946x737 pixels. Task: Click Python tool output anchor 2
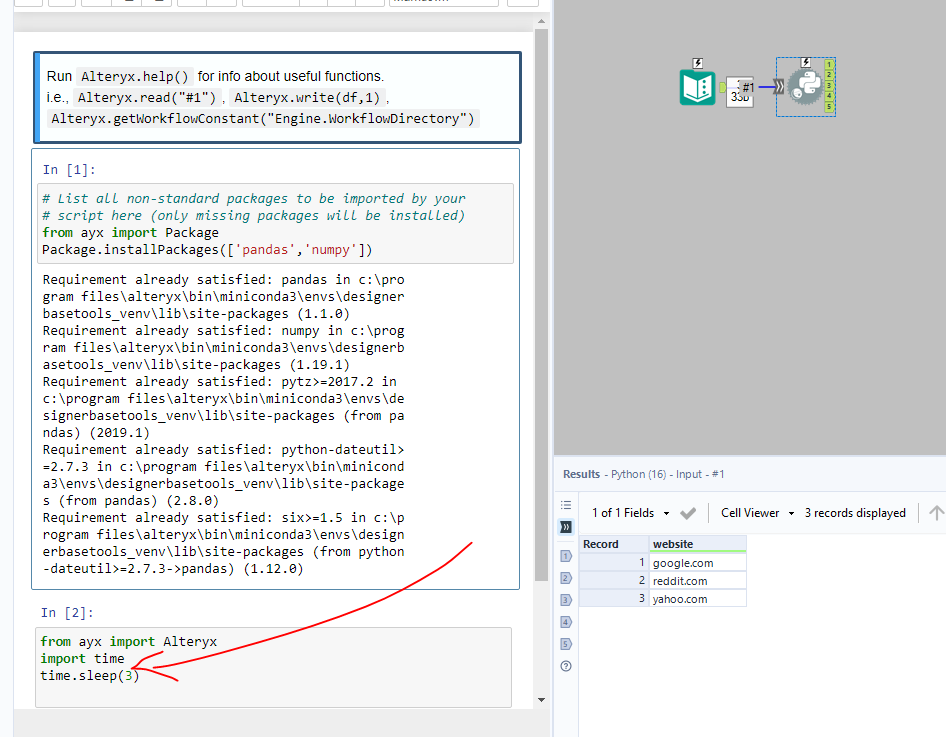point(829,75)
